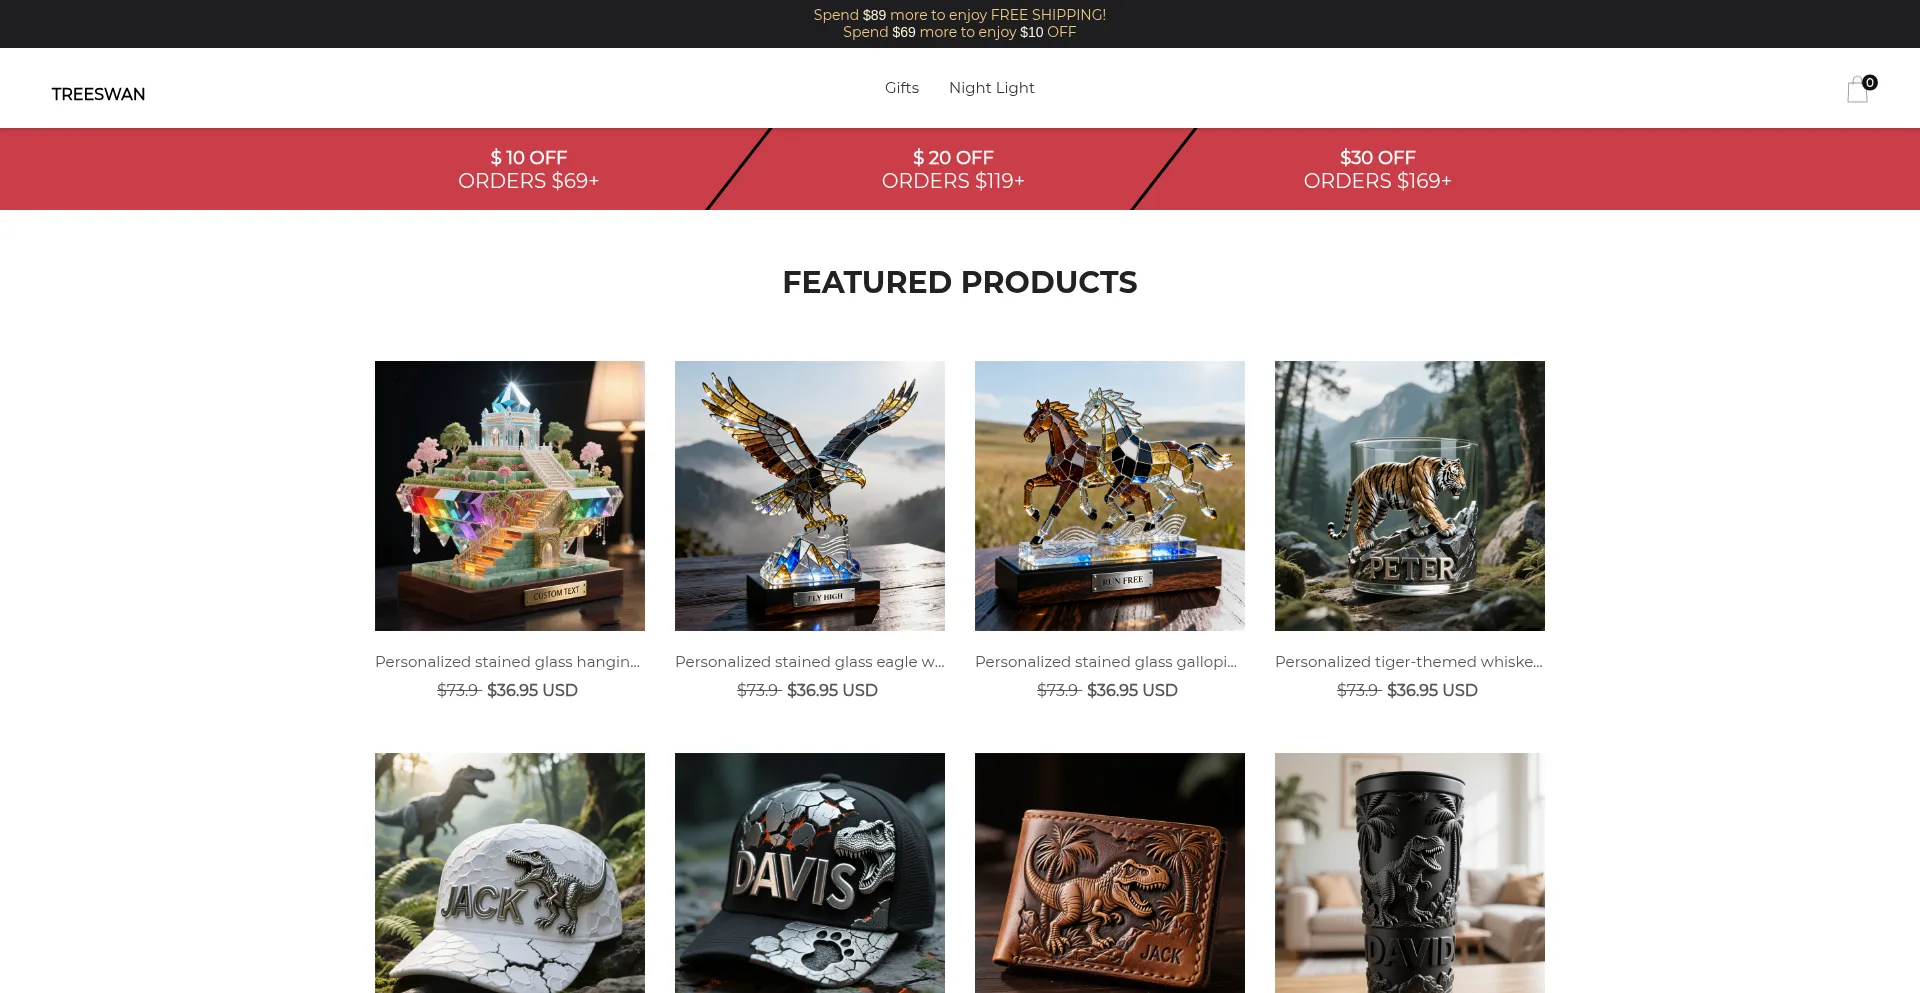Open the tiger whiskey glass PETER image
The width and height of the screenshot is (1920, 993).
[x=1410, y=496]
